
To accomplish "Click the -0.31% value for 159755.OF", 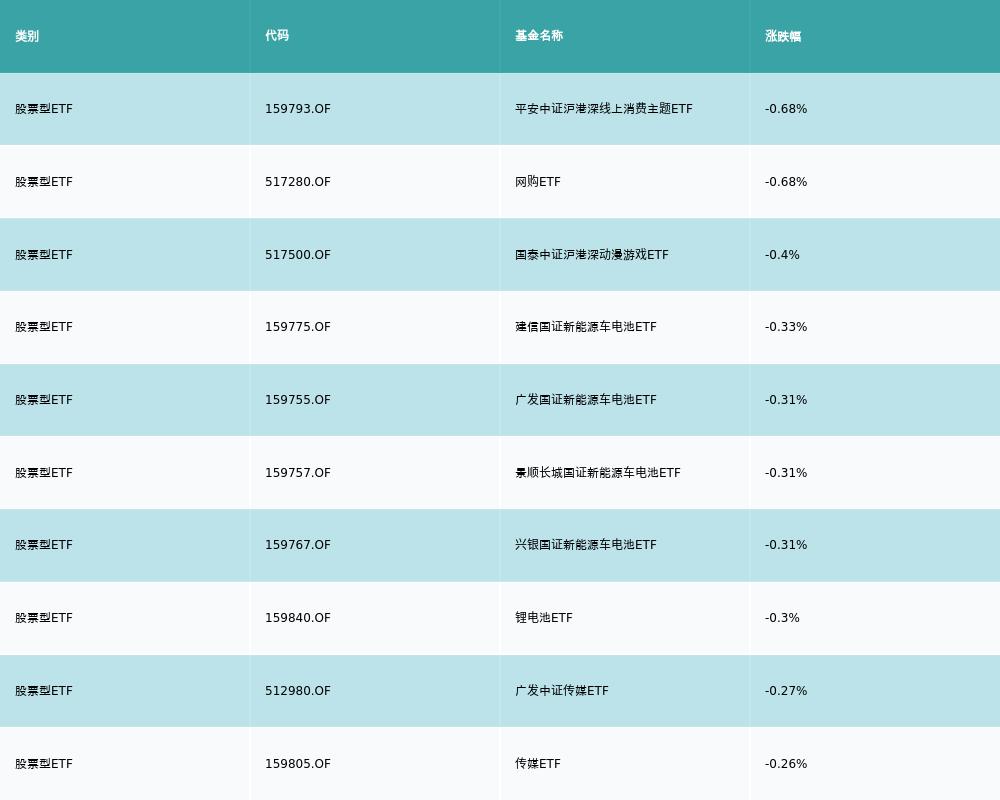I will point(786,400).
